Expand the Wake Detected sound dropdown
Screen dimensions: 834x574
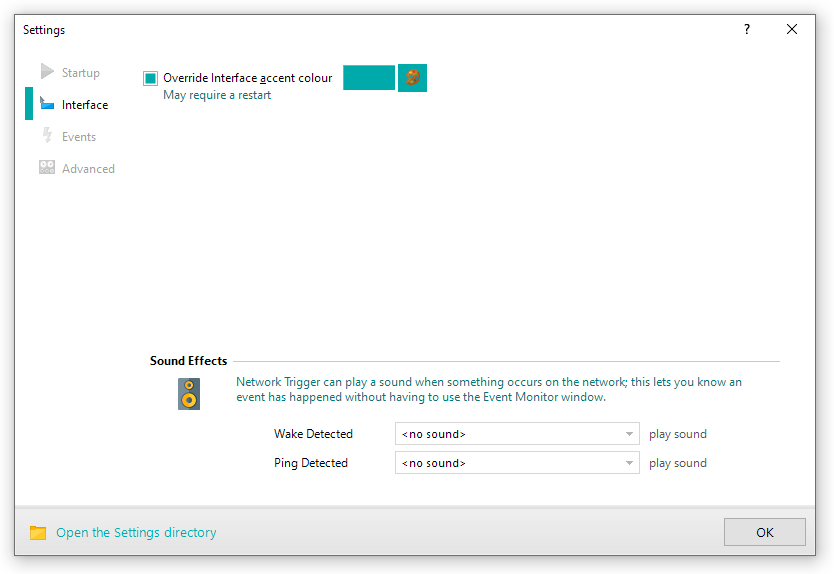[517, 434]
